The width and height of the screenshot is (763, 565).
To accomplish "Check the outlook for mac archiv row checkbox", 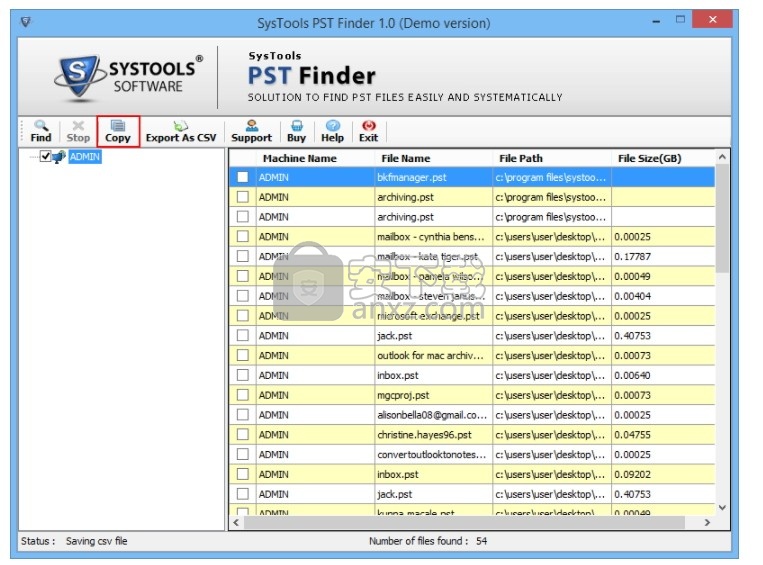I will tap(242, 355).
